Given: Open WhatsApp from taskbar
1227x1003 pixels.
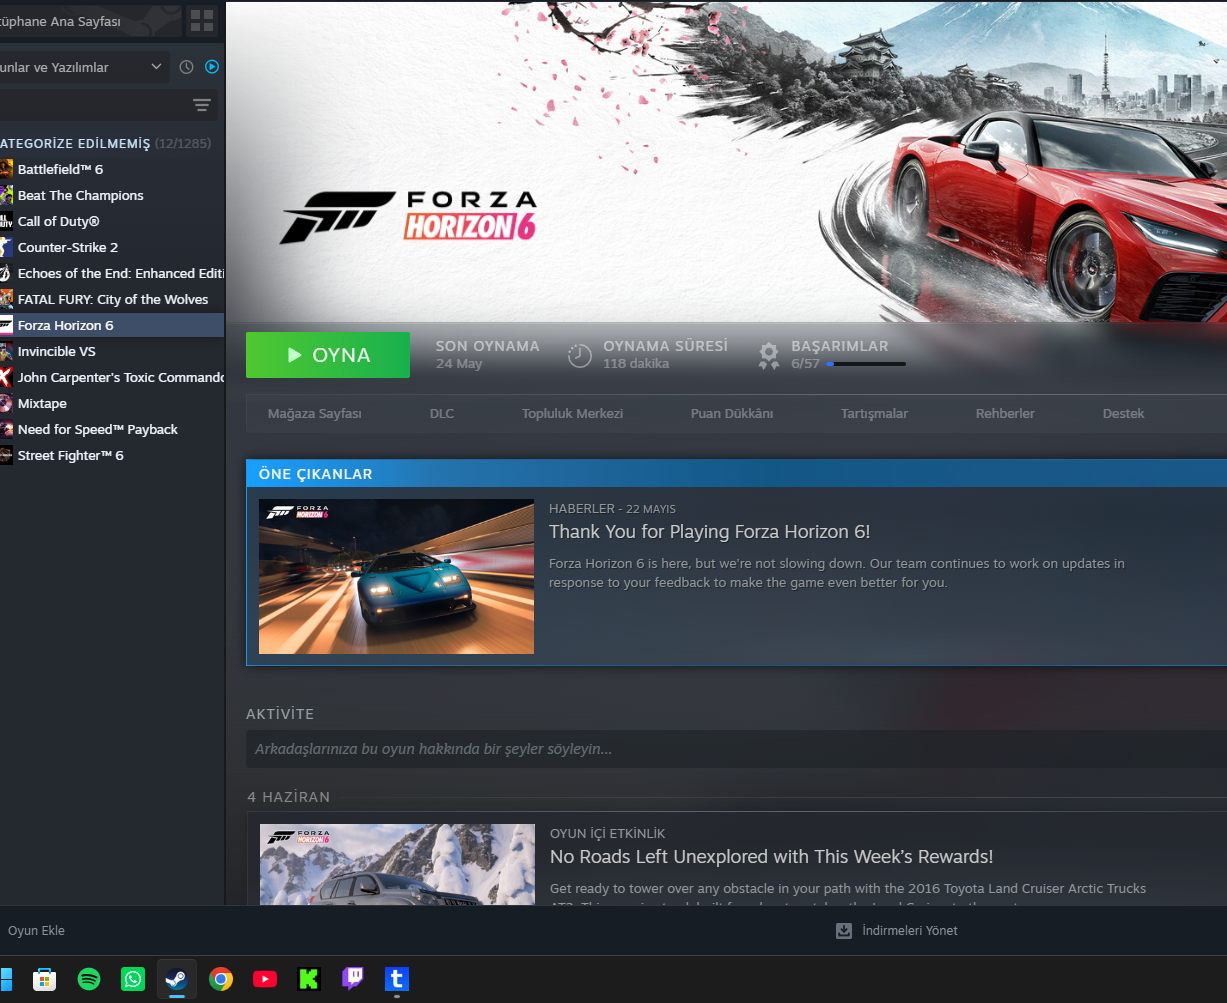Looking at the screenshot, I should [x=133, y=979].
